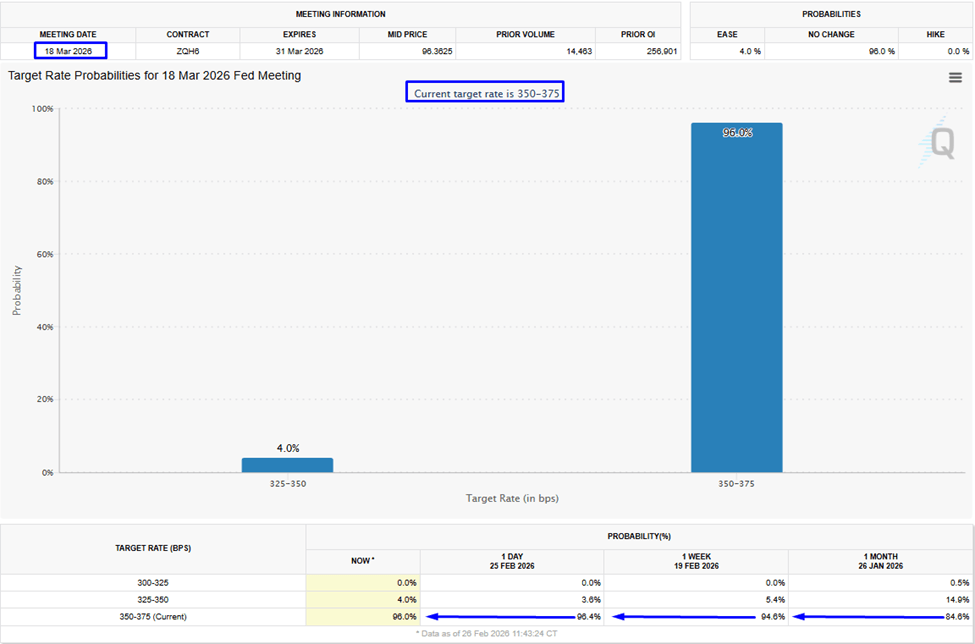Image resolution: width=975 pixels, height=644 pixels.
Task: Click the 'Current target rate is 350-375' label
Action: pyautogui.click(x=485, y=92)
